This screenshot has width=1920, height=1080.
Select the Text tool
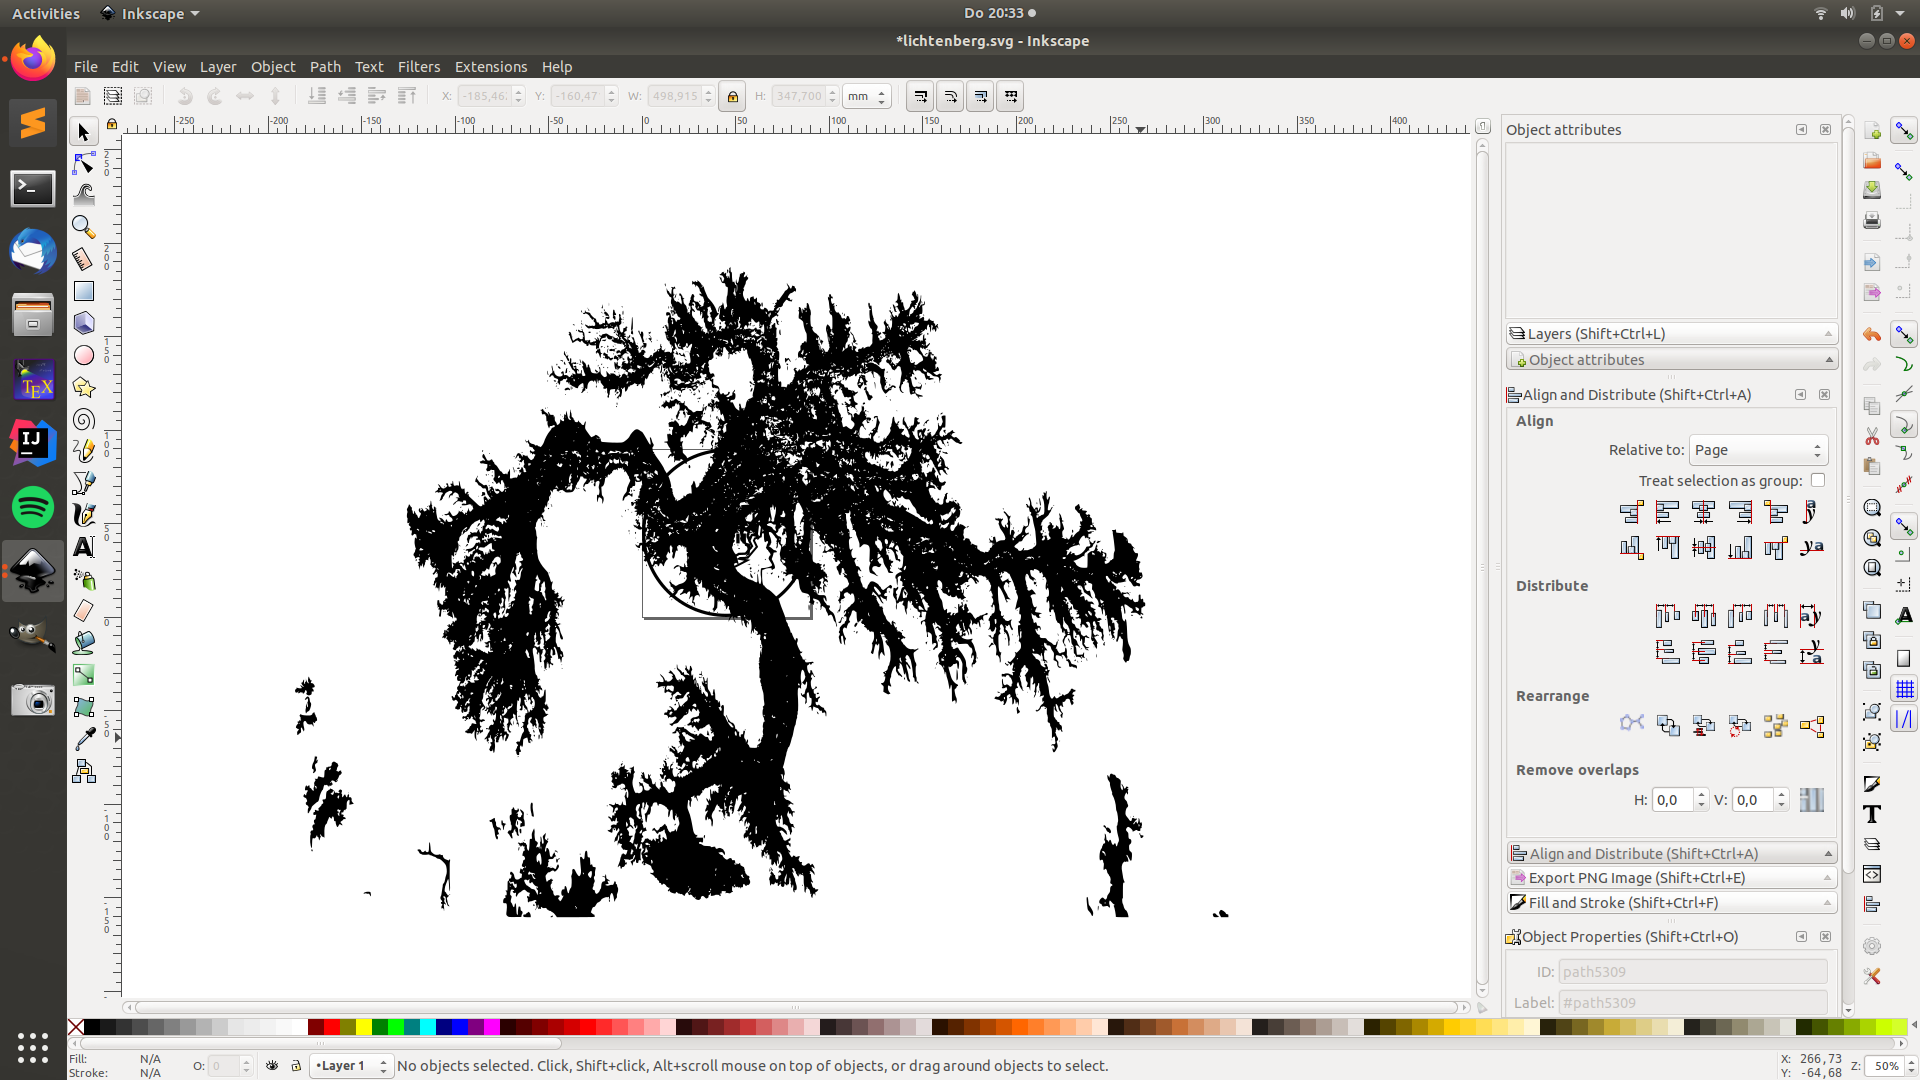click(x=83, y=547)
